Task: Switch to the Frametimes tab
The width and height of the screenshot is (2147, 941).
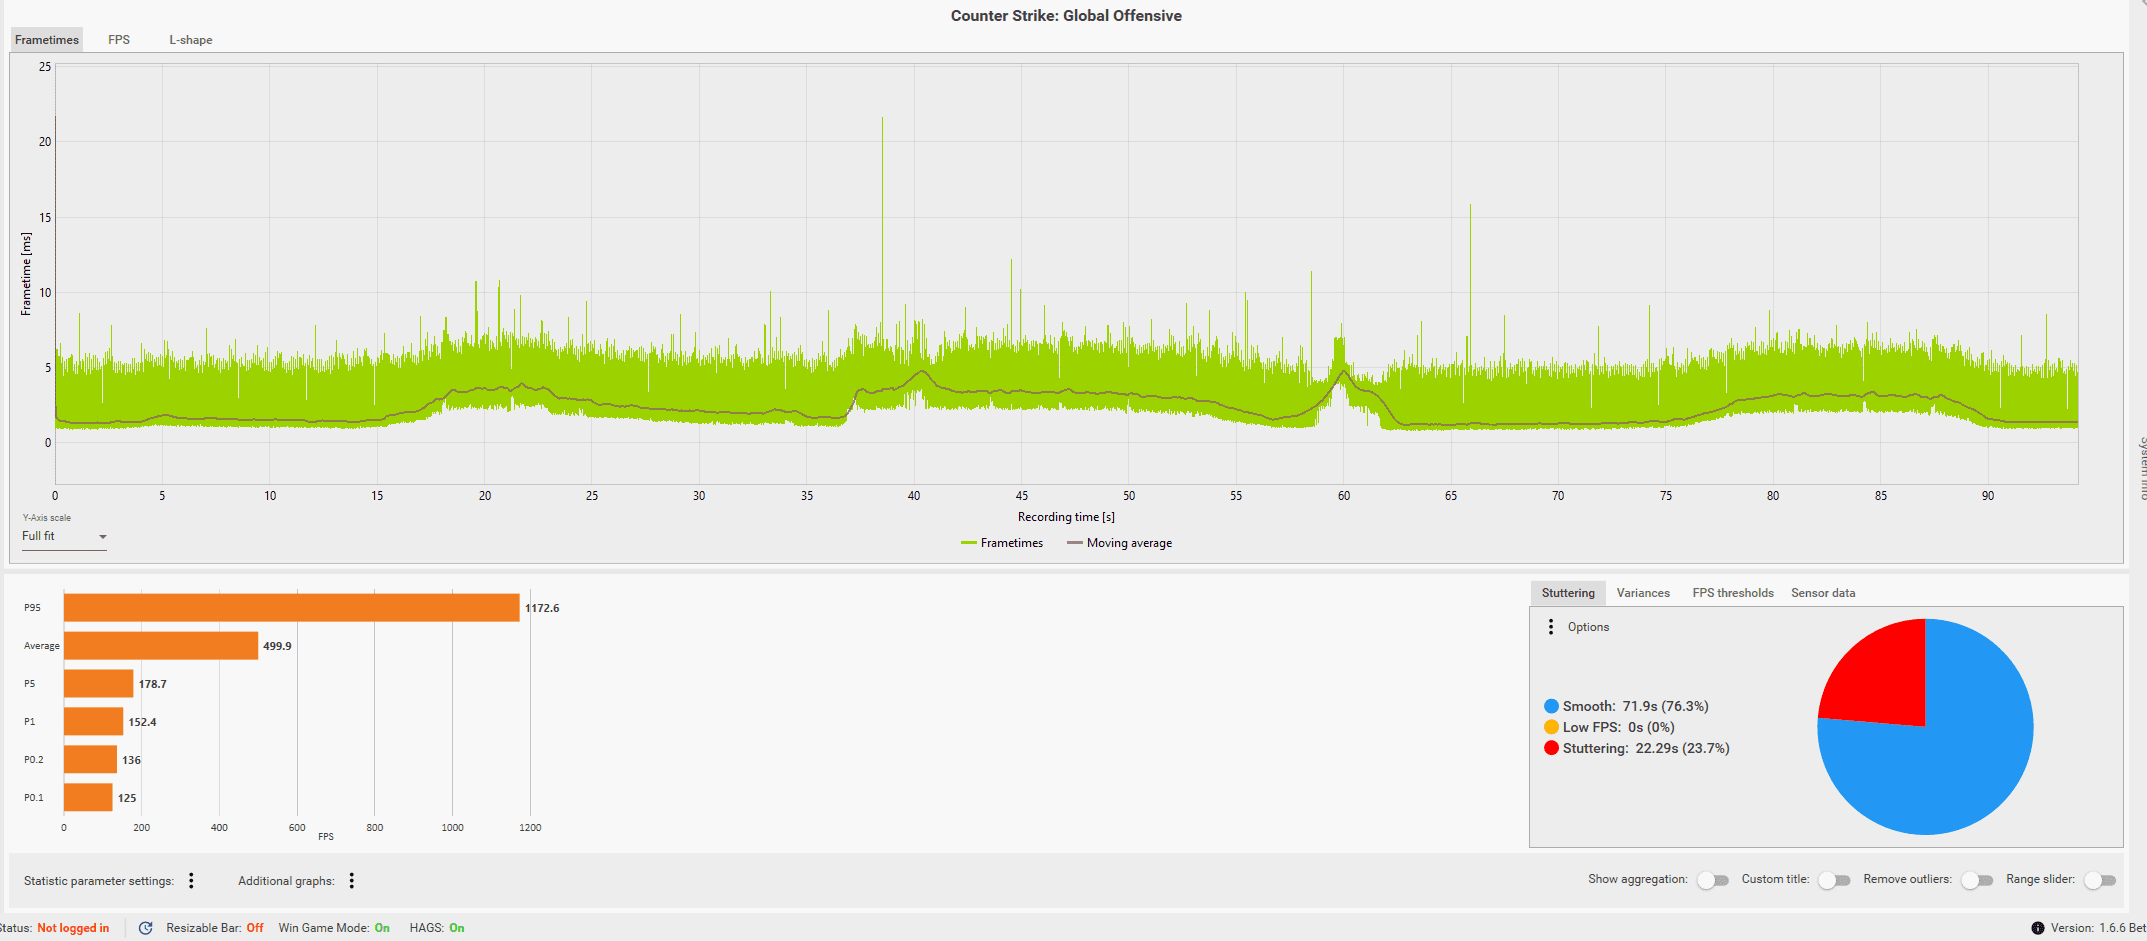Action: (47, 40)
